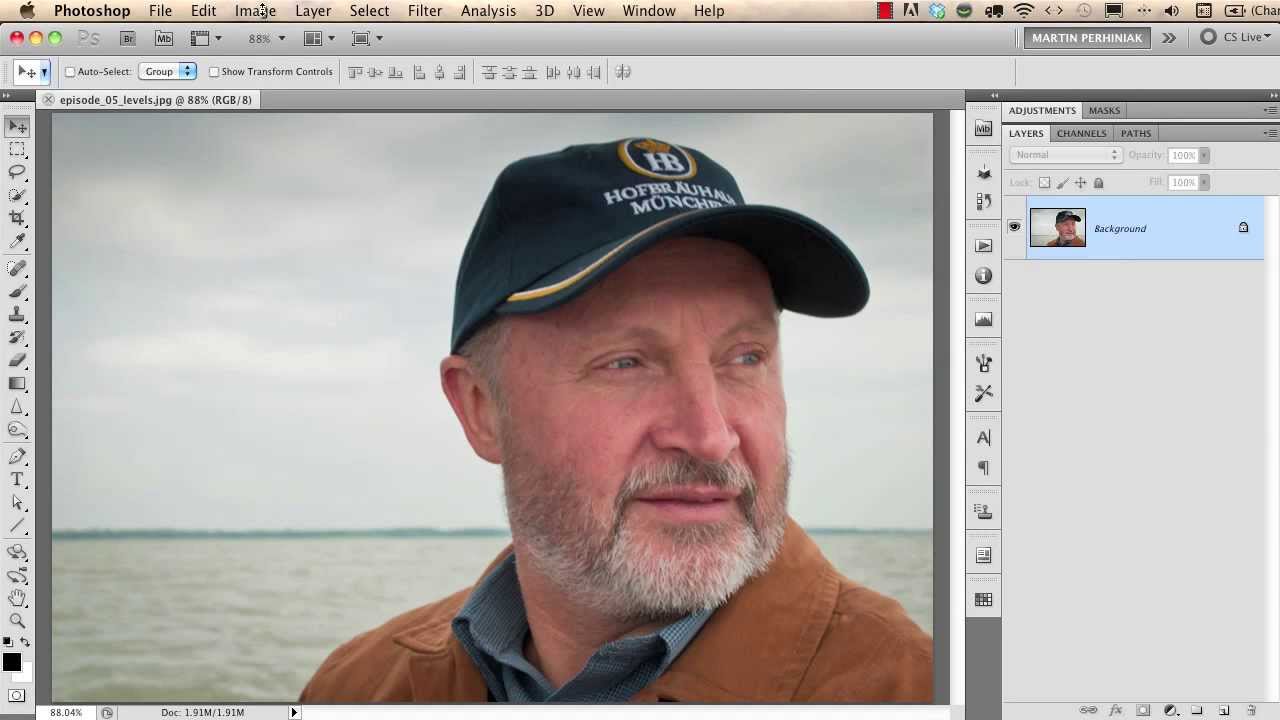Select the Gradient tool
1280x720 pixels.
click(17, 383)
